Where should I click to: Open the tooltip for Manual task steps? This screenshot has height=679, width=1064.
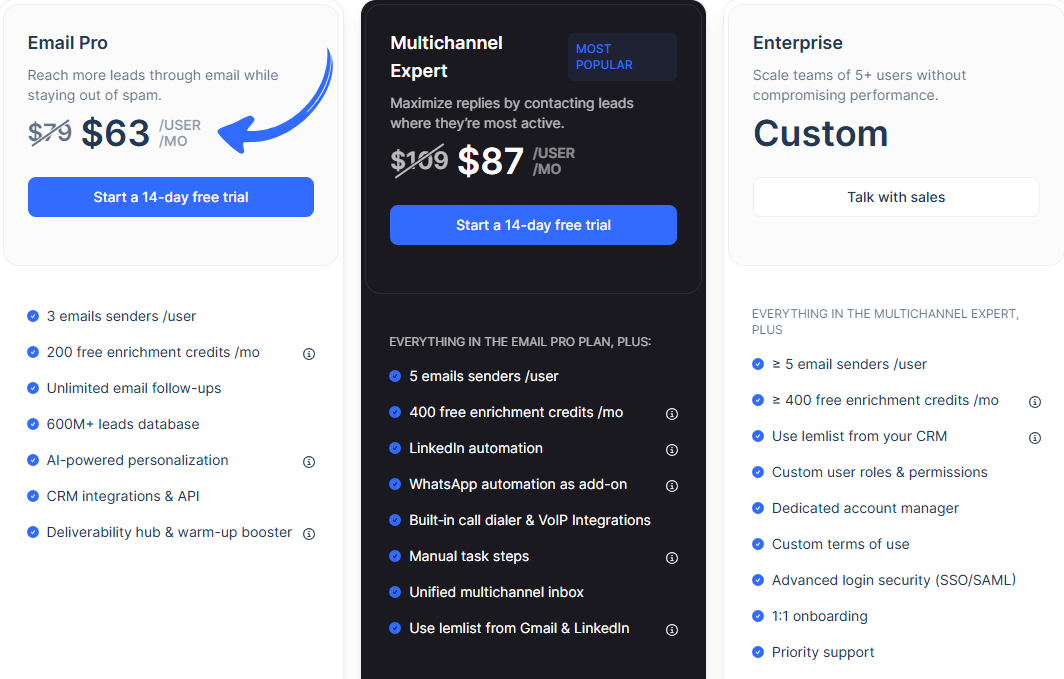pos(672,557)
